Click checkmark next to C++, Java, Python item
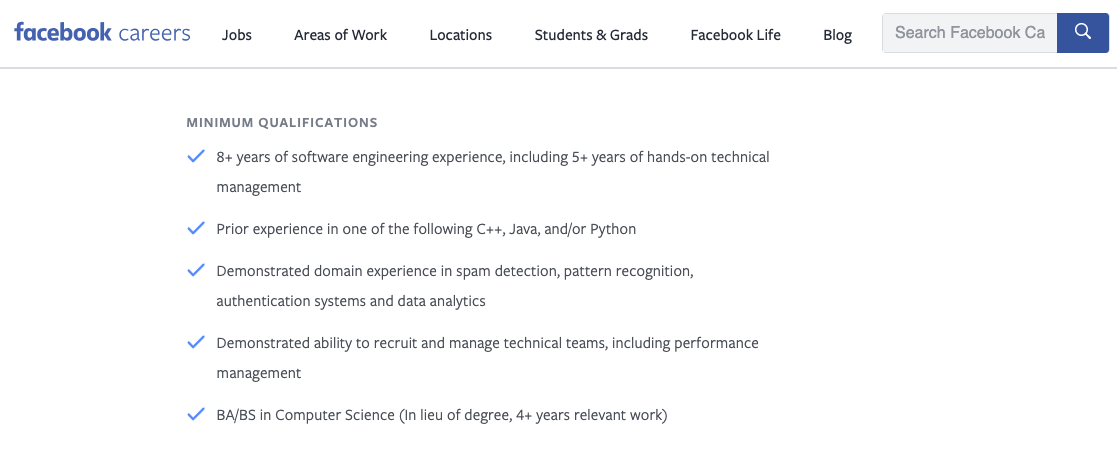Screen dimensions: 1117x455 pos(196,229)
